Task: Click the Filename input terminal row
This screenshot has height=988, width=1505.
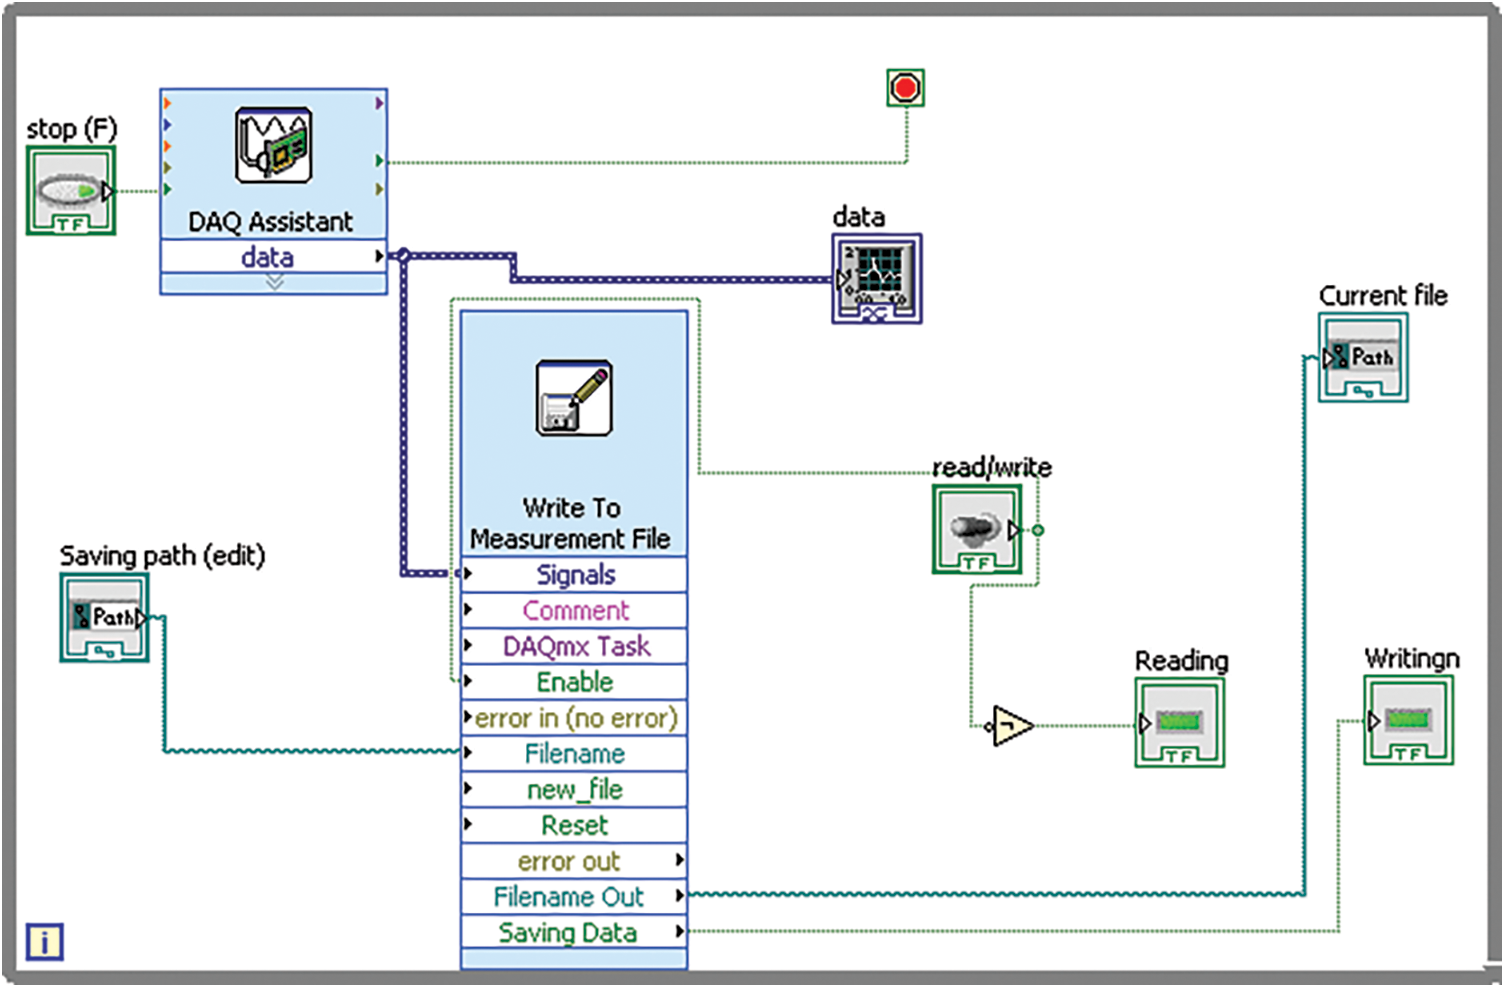Action: pos(574,754)
